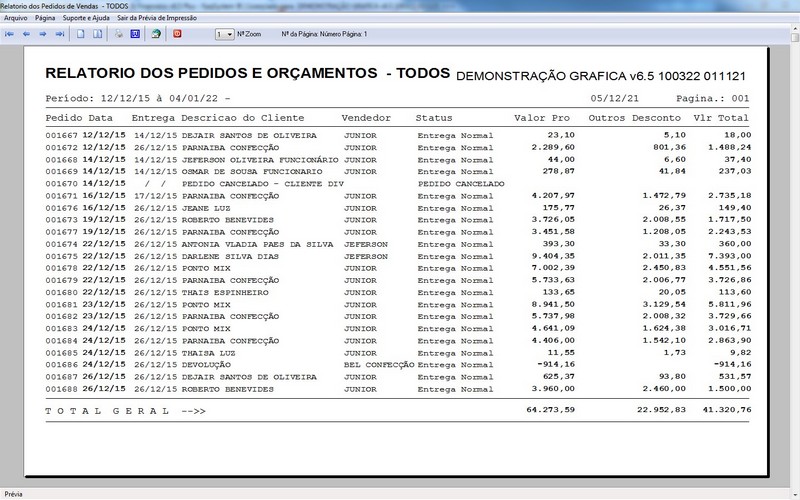Click order number 001672
Viewport: 800px width, 500px height.
click(61, 147)
